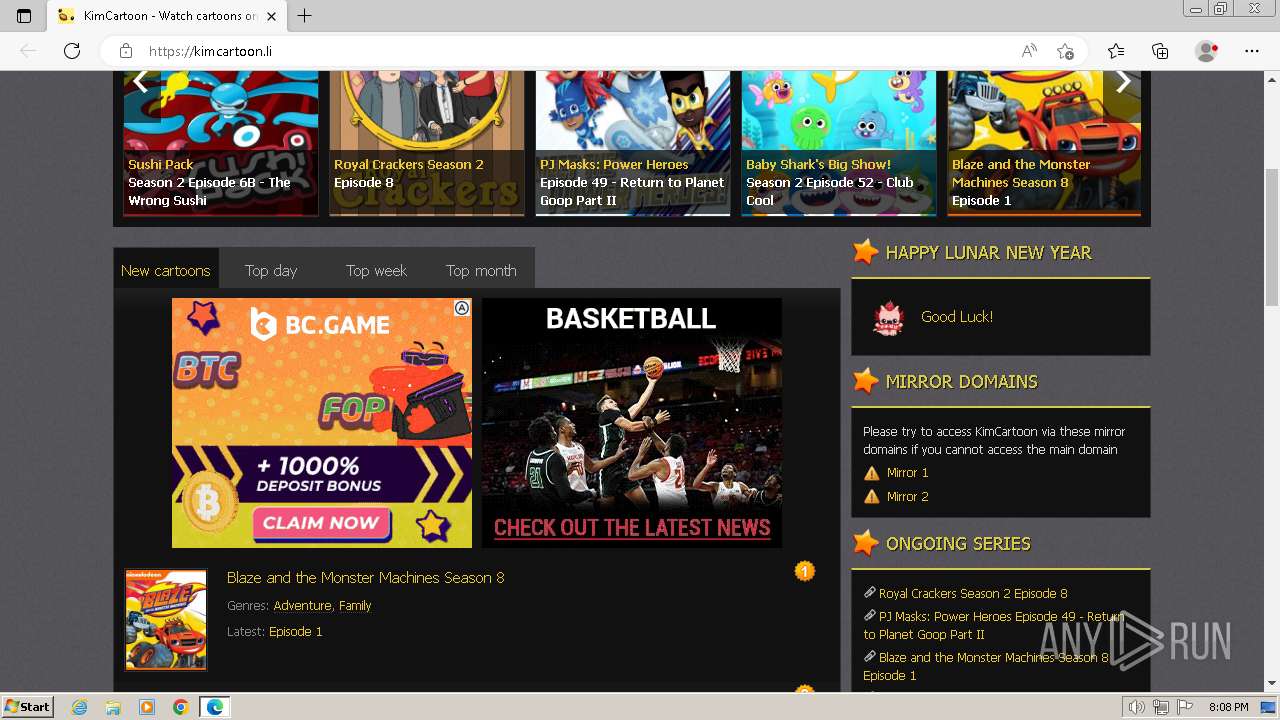
Task: Open a new browser tab
Action: pyautogui.click(x=305, y=16)
